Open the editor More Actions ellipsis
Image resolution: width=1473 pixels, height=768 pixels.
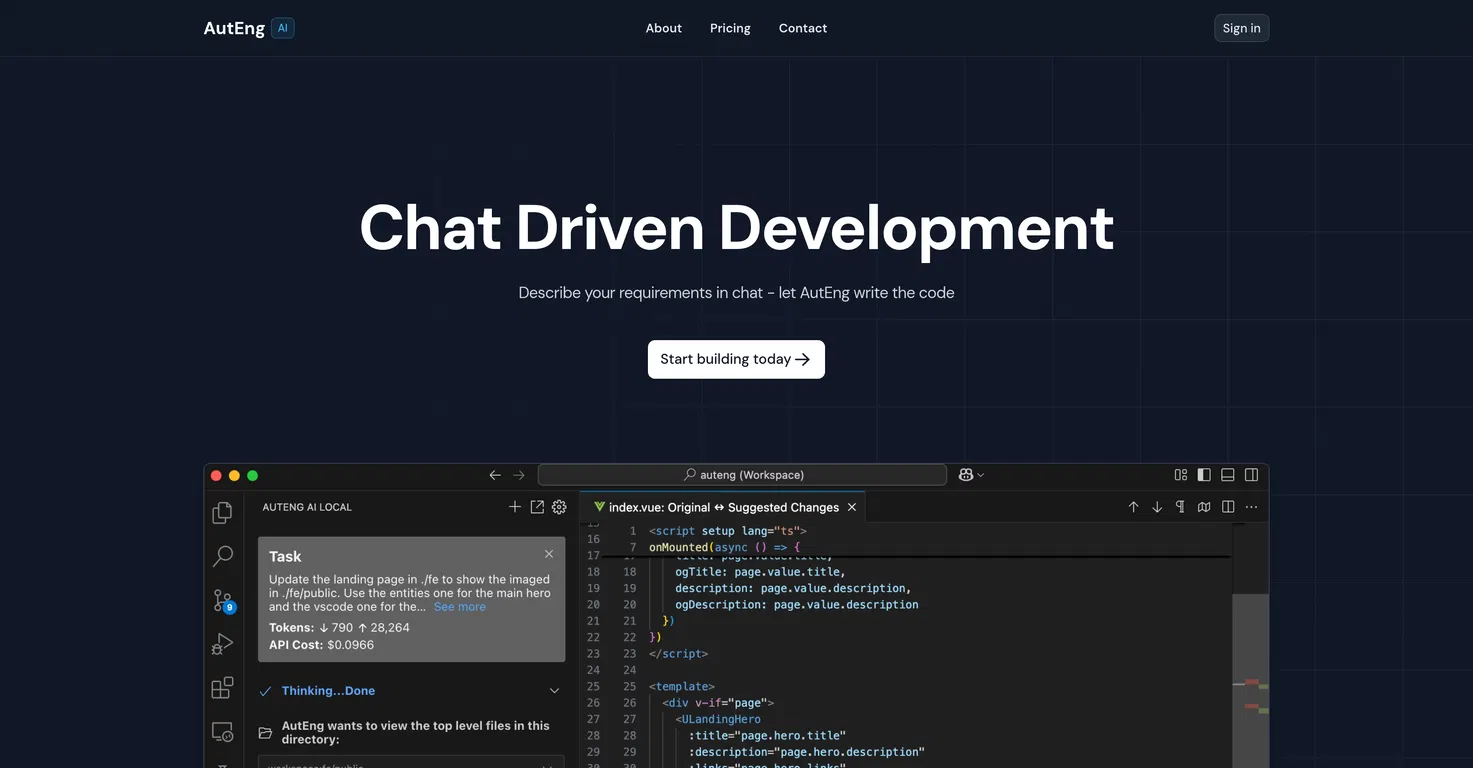click(1251, 507)
